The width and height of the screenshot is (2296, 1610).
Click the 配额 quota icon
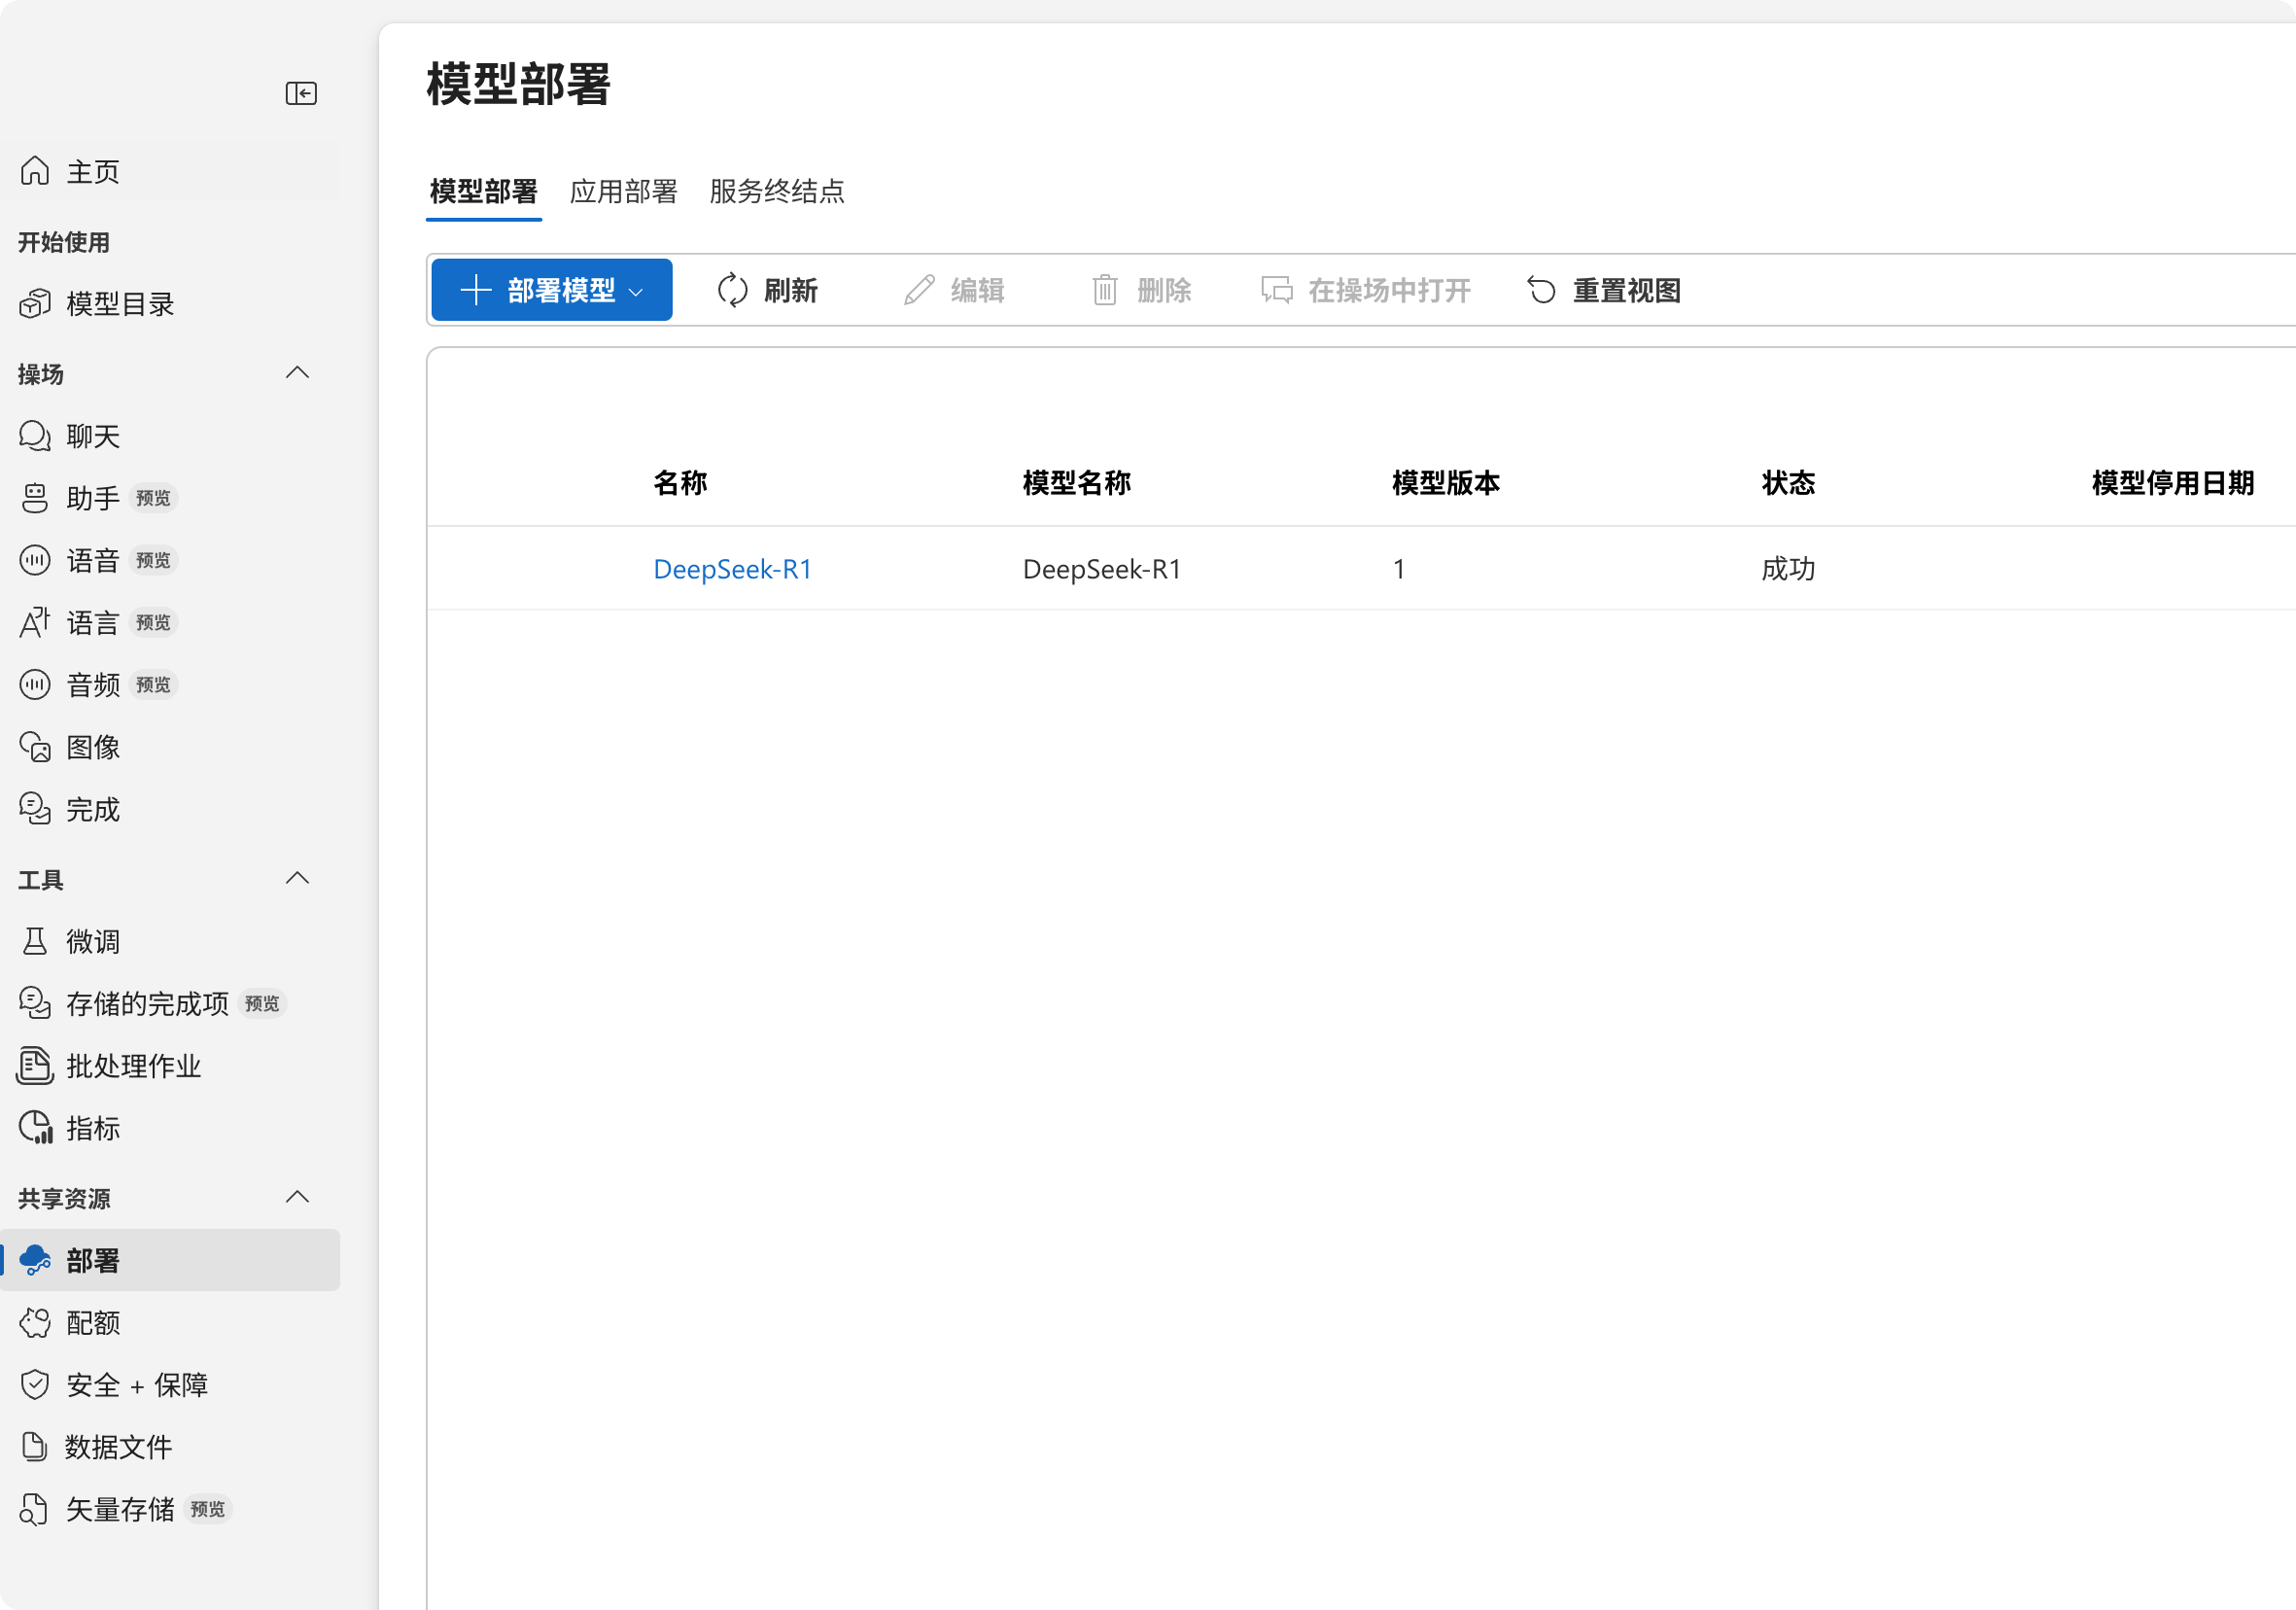coord(35,1322)
